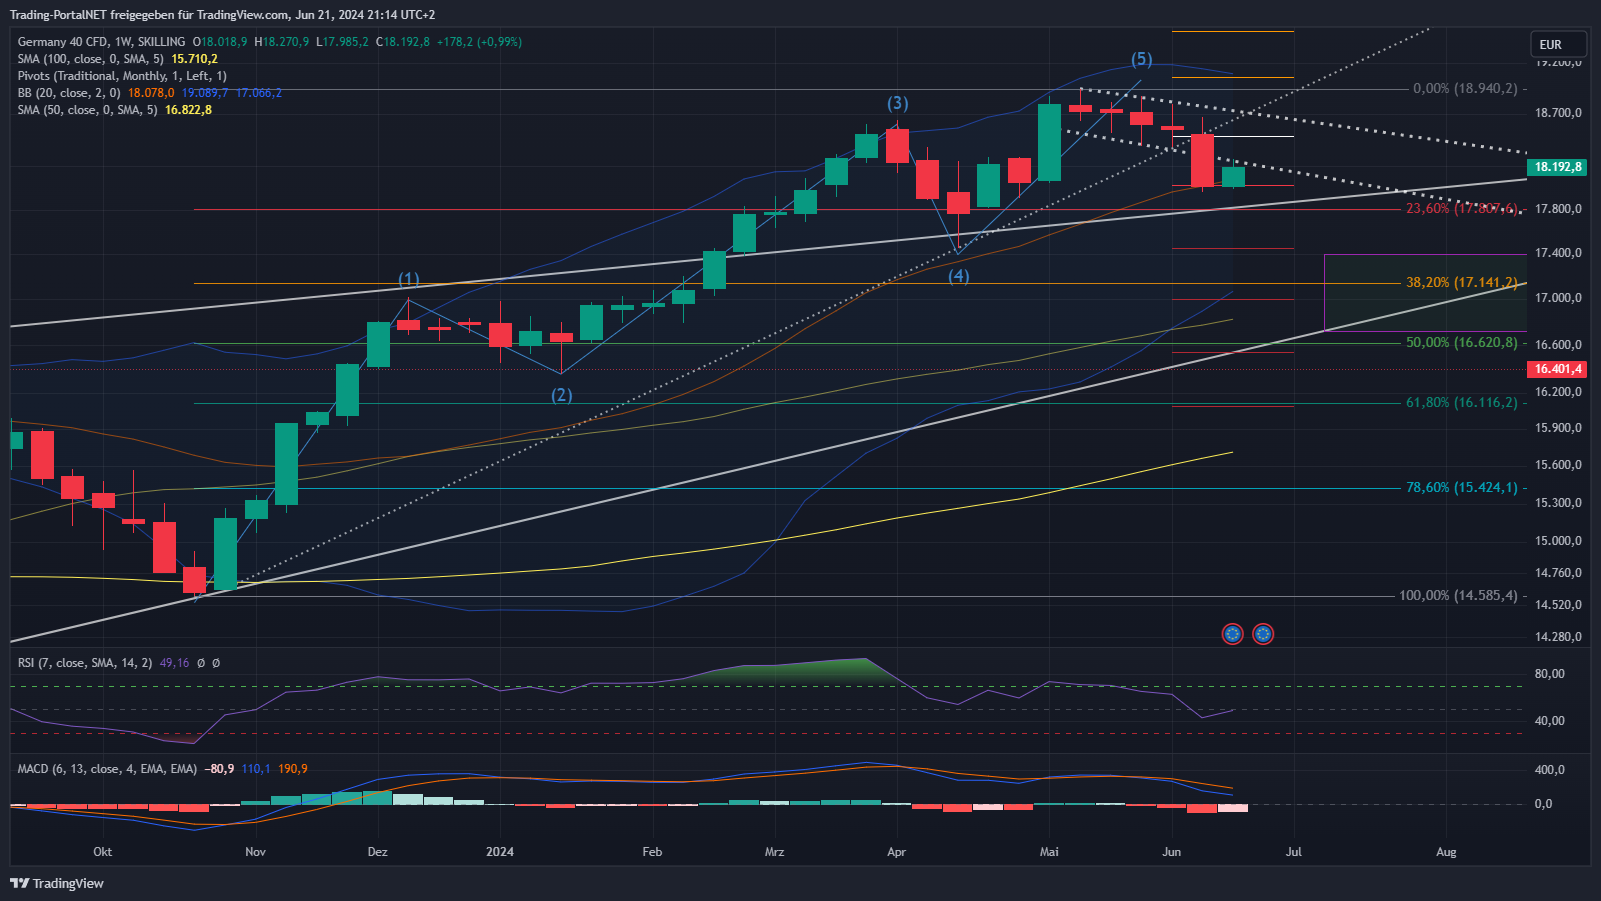This screenshot has width=1601, height=901.
Task: Click the Nov label on time axis
Action: click(x=255, y=852)
